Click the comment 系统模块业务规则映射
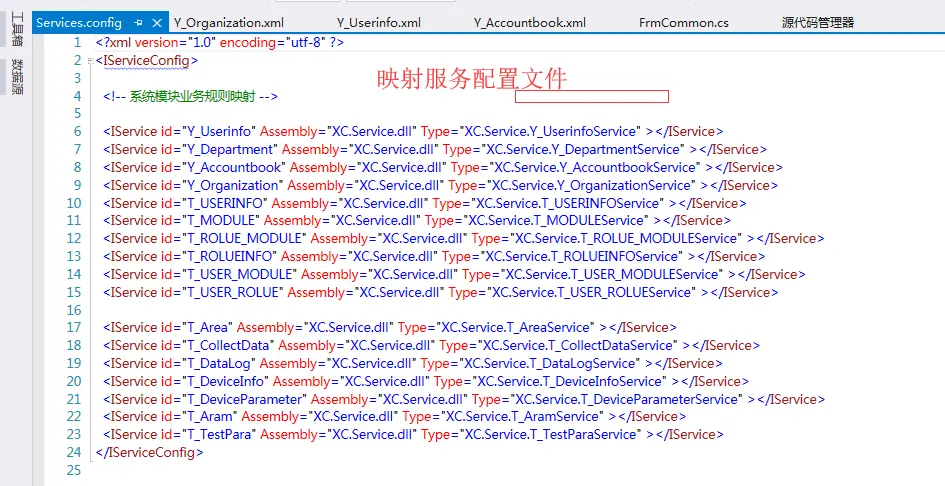 tap(190, 96)
